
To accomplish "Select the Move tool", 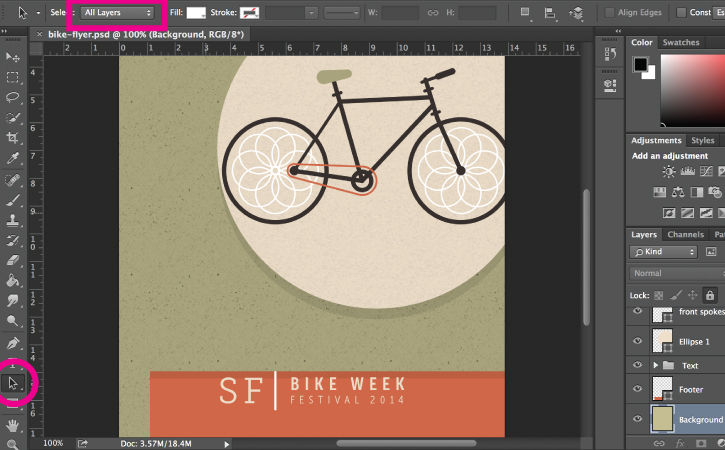I will 12,57.
